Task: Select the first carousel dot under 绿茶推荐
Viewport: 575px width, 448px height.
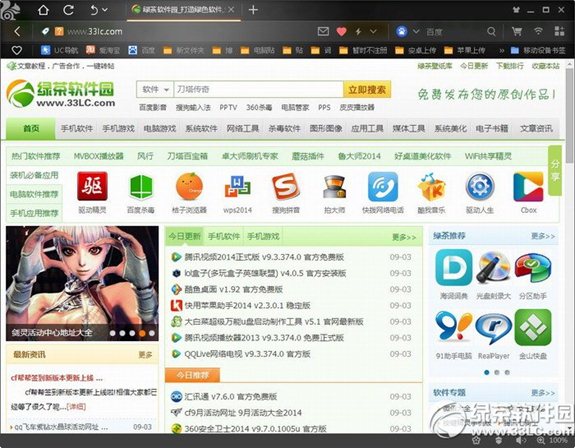Action: pos(486,372)
